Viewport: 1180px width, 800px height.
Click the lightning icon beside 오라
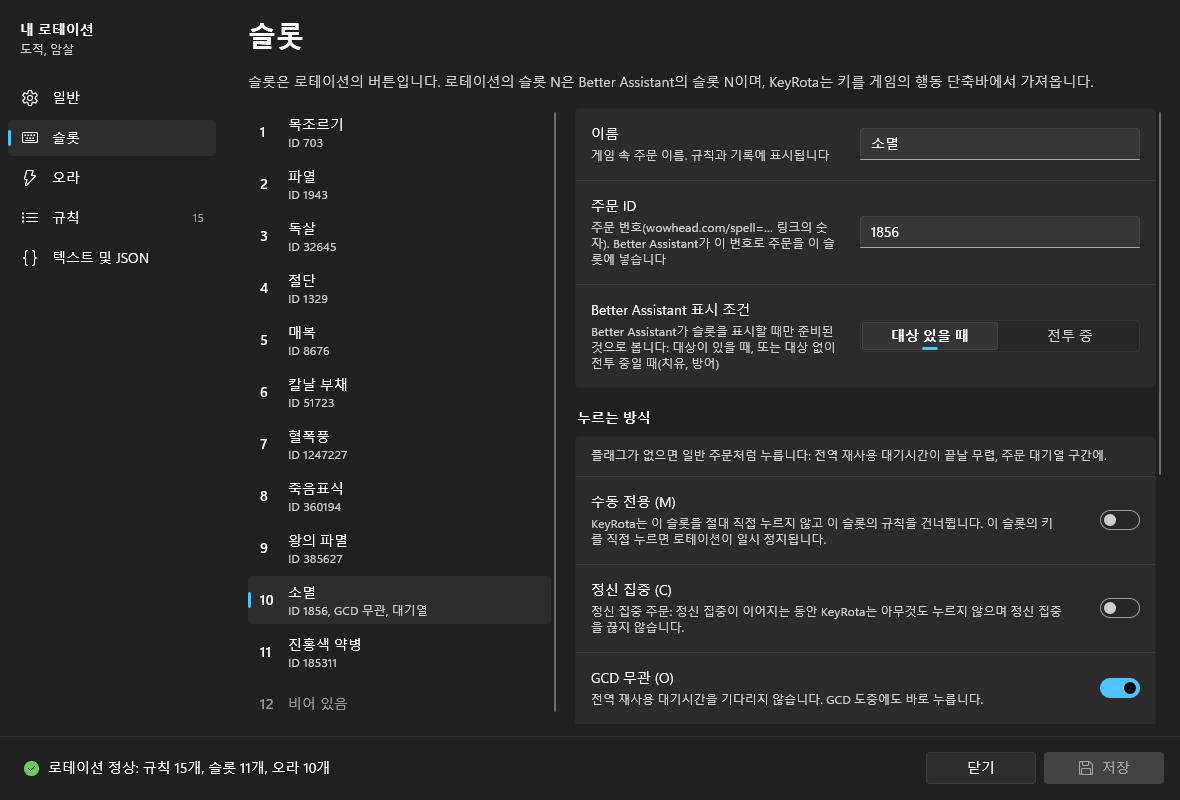tap(30, 178)
